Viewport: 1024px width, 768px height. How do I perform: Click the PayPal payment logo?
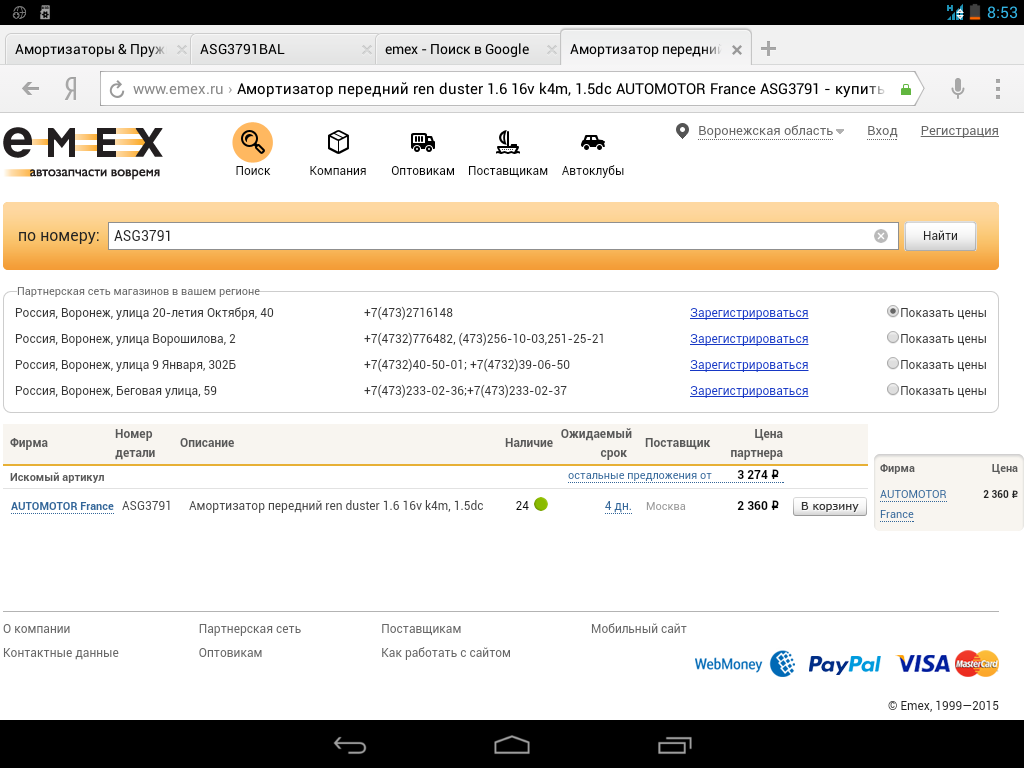pos(844,664)
